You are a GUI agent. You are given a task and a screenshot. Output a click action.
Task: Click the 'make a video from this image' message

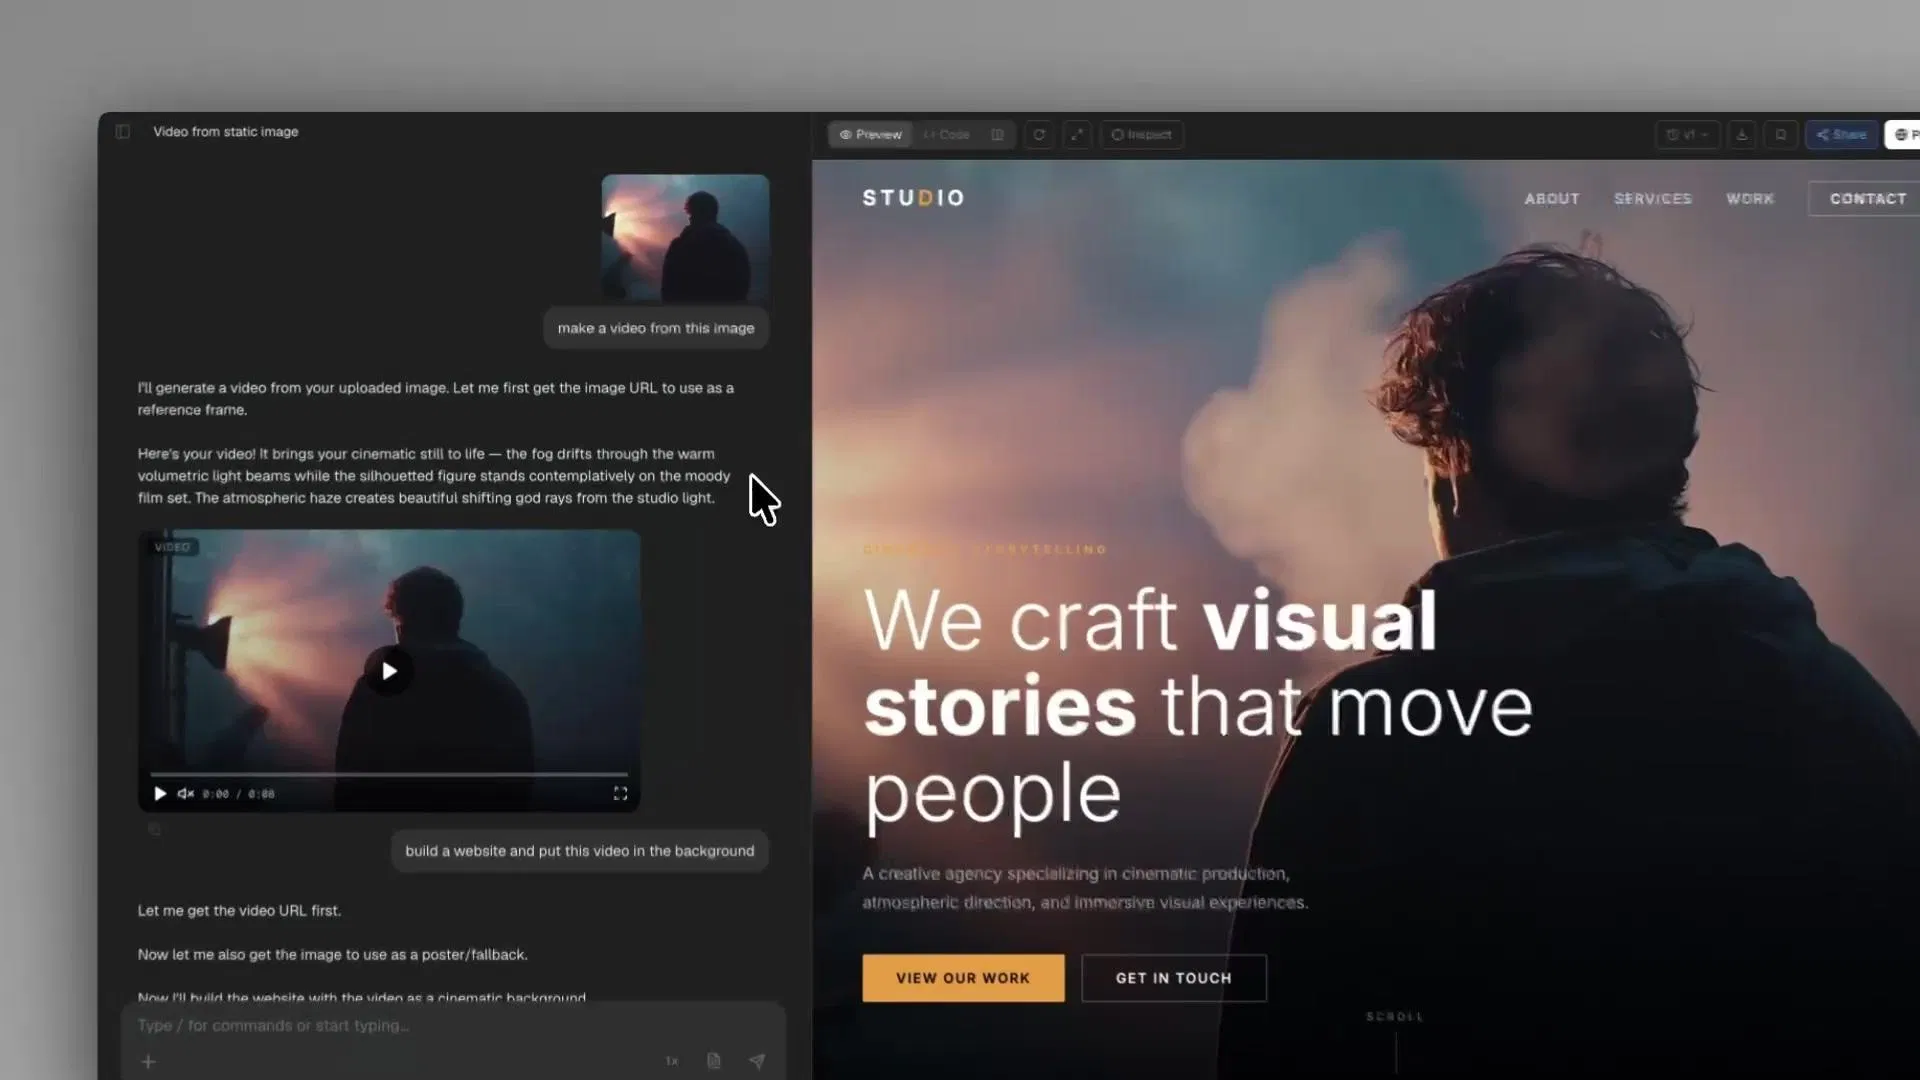click(656, 328)
